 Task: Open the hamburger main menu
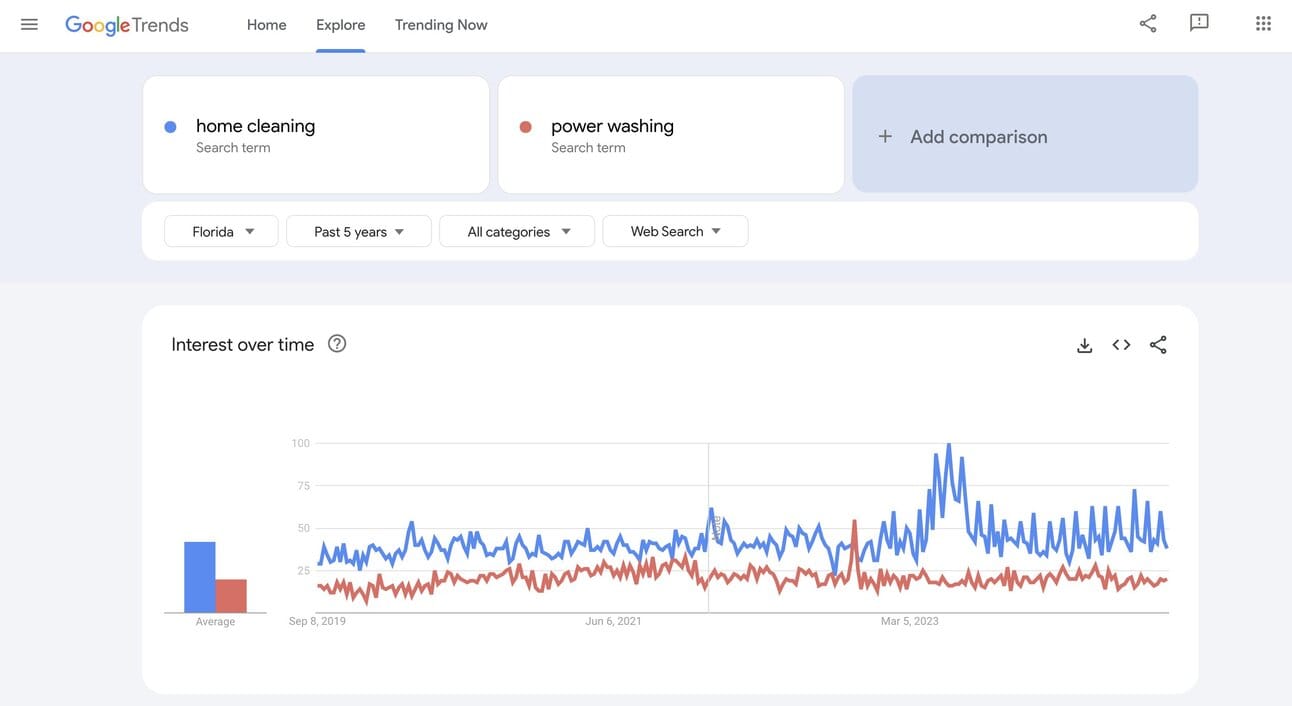(x=29, y=24)
